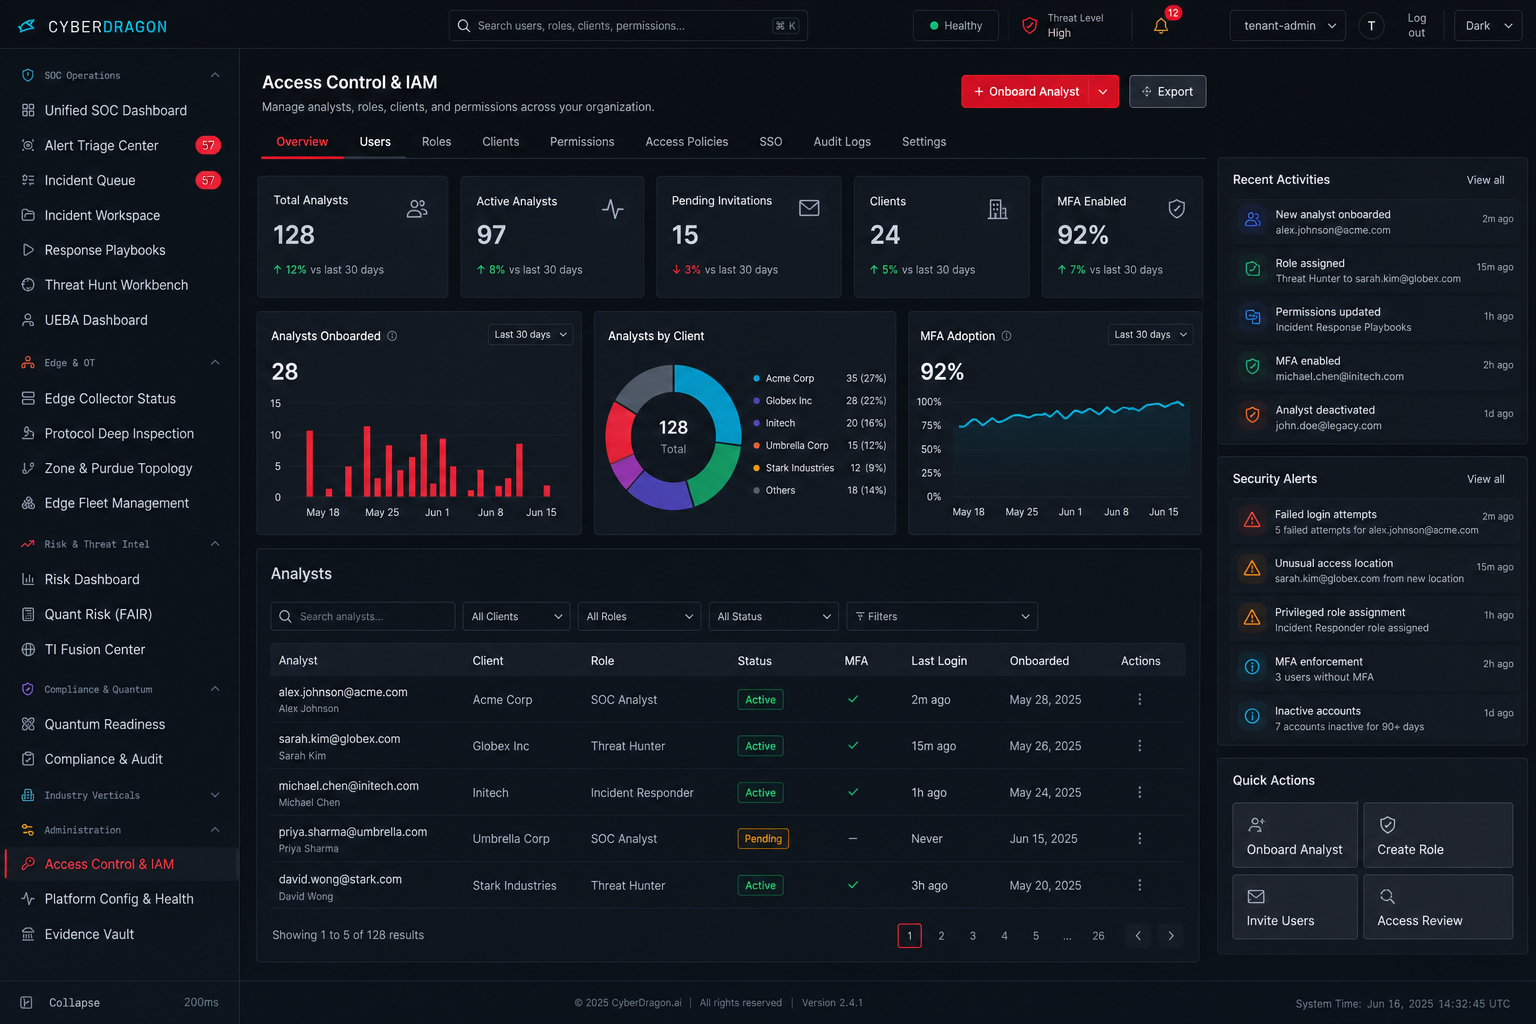Click the Threat Hunt Workbench icon
The width and height of the screenshot is (1536, 1024).
pos(28,285)
